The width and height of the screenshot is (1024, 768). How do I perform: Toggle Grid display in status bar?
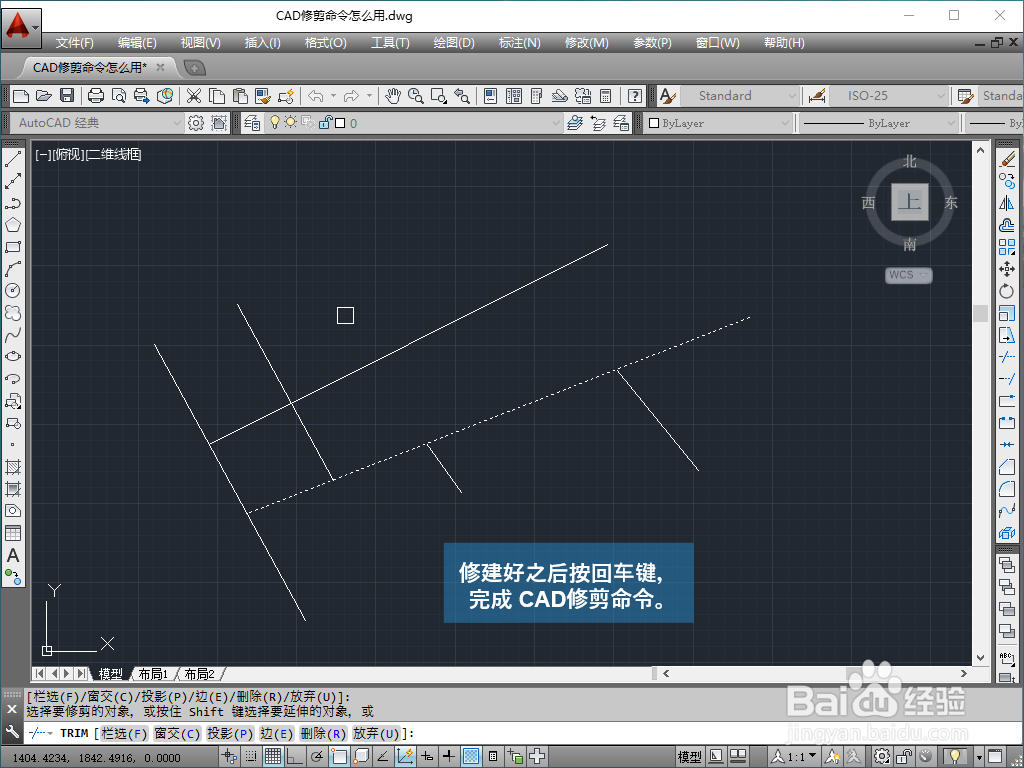tap(273, 757)
